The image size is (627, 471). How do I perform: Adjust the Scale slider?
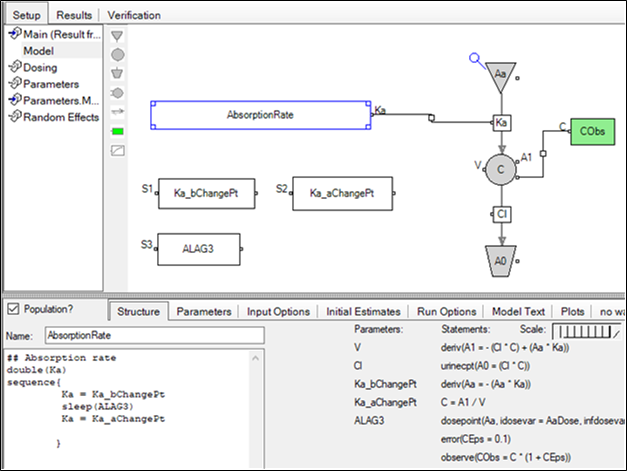tap(586, 330)
